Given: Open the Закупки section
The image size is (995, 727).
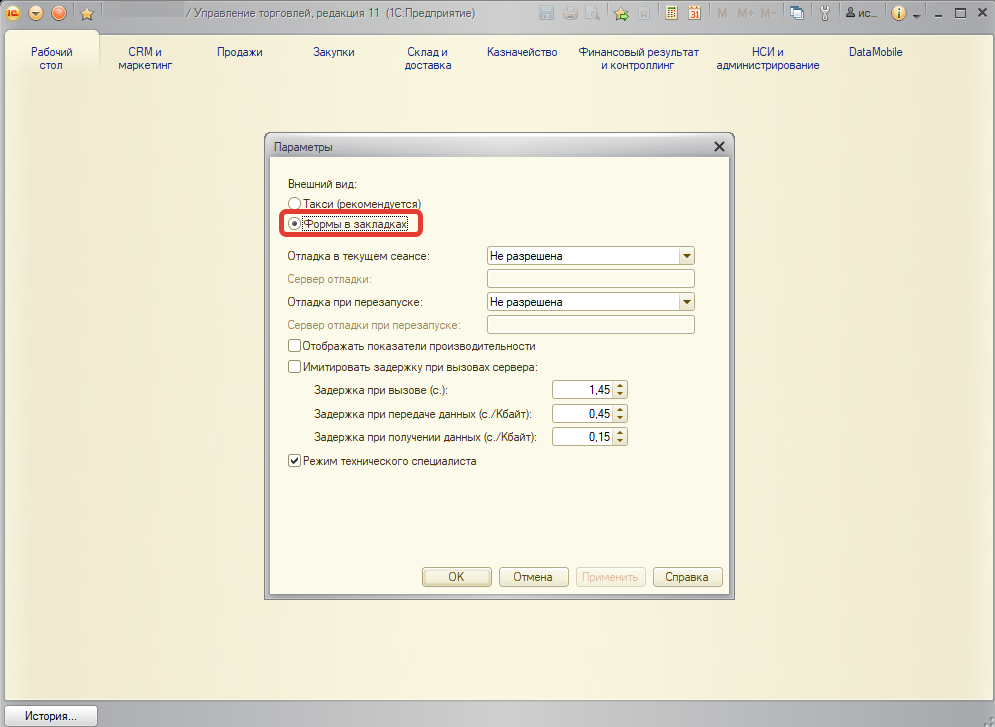Looking at the screenshot, I should coord(334,52).
